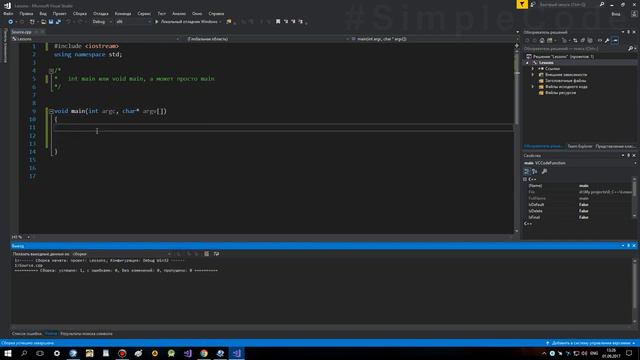This screenshot has width=640, height=360.
Task: Open Chrome from the taskbar
Action: pyautogui.click(x=204, y=353)
